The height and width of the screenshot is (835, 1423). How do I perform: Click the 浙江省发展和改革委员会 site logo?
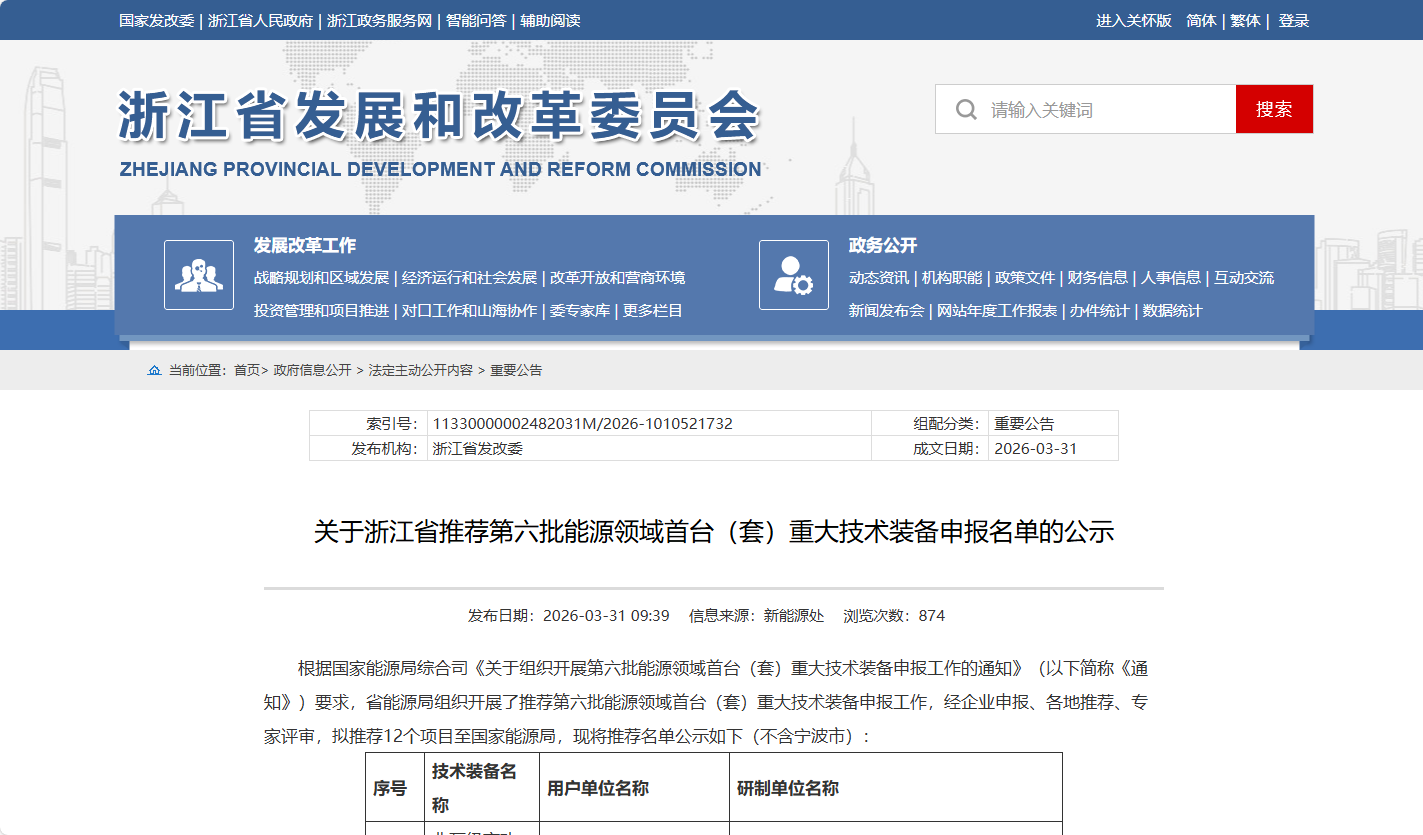pyautogui.click(x=440, y=132)
